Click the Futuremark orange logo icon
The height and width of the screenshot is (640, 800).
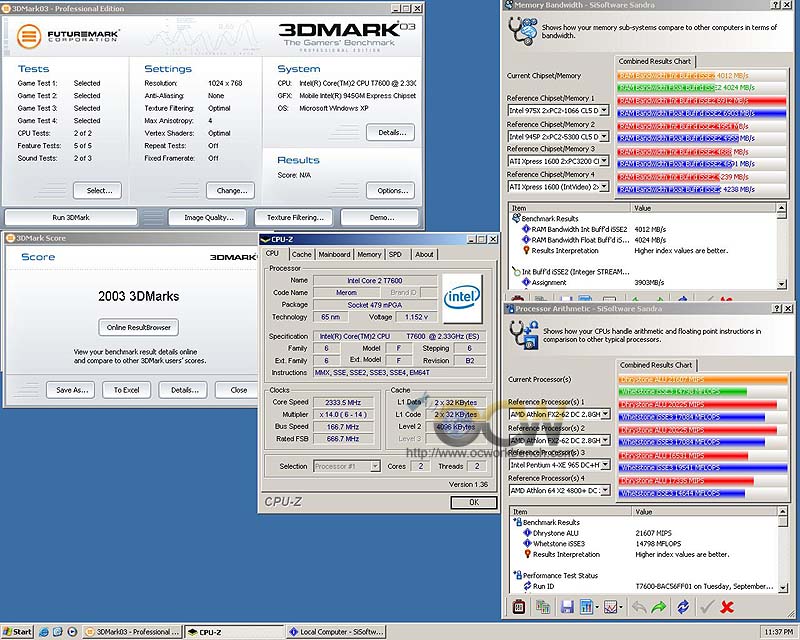[29, 36]
